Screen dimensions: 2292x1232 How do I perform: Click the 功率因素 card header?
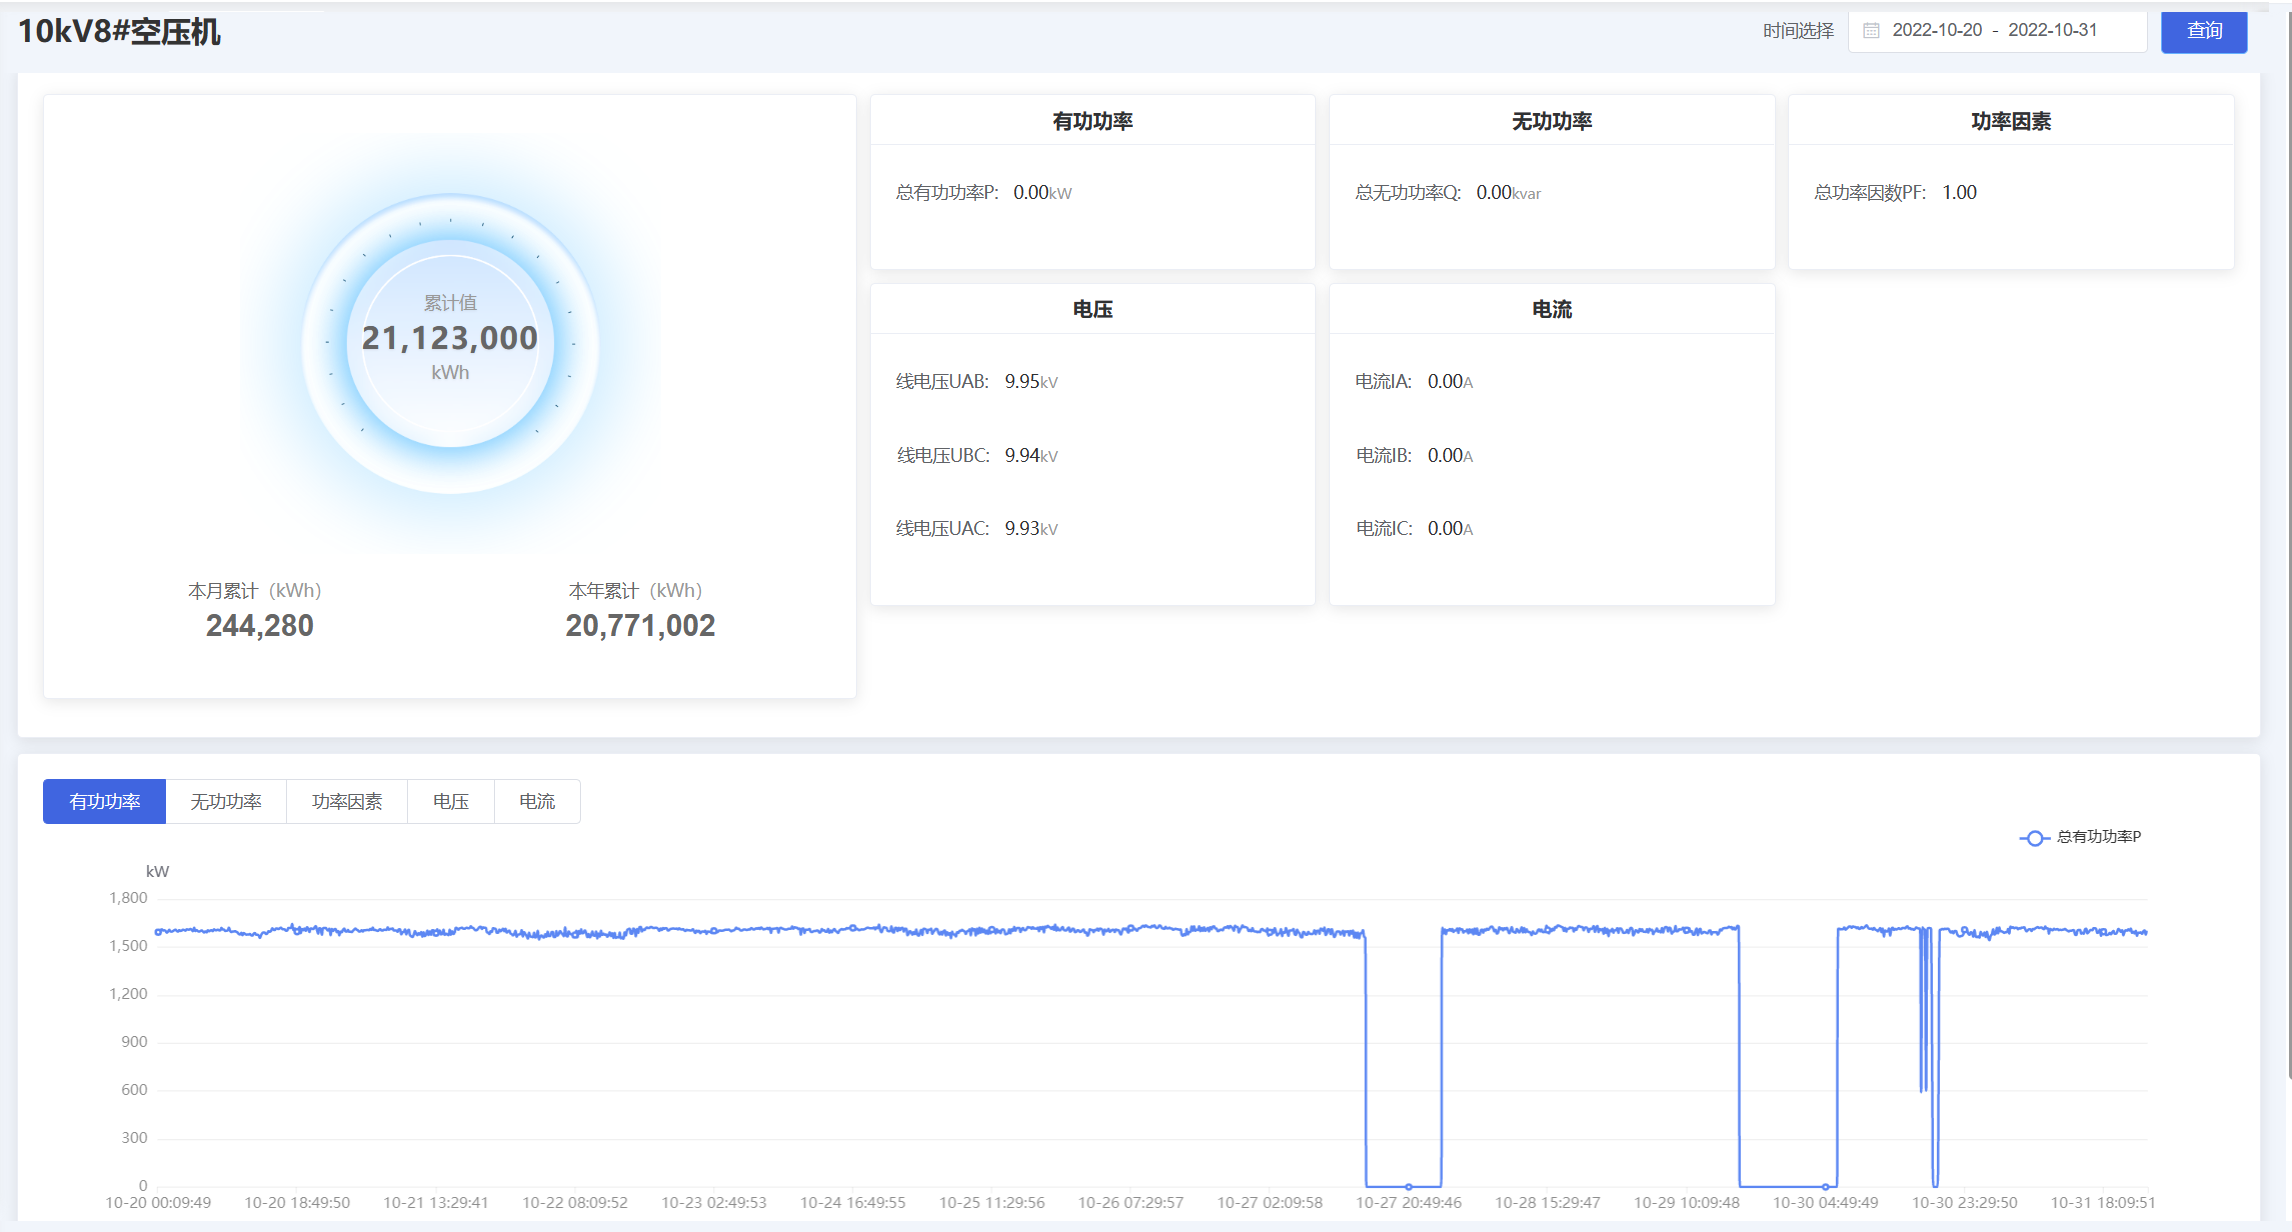point(2010,121)
